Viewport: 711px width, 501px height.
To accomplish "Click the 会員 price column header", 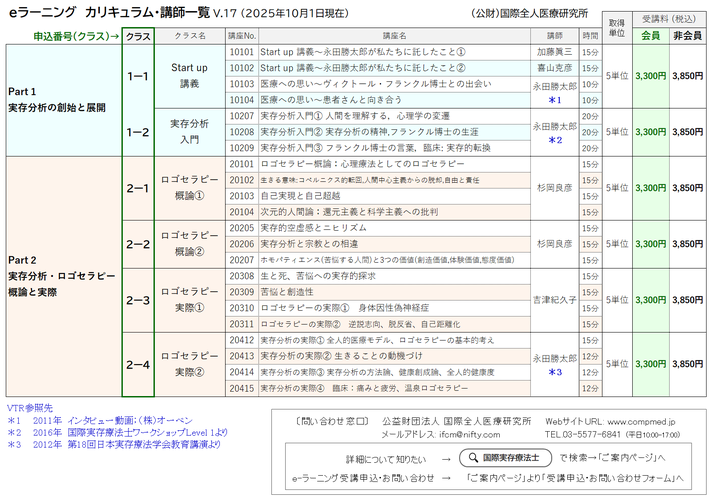I will click(x=651, y=36).
